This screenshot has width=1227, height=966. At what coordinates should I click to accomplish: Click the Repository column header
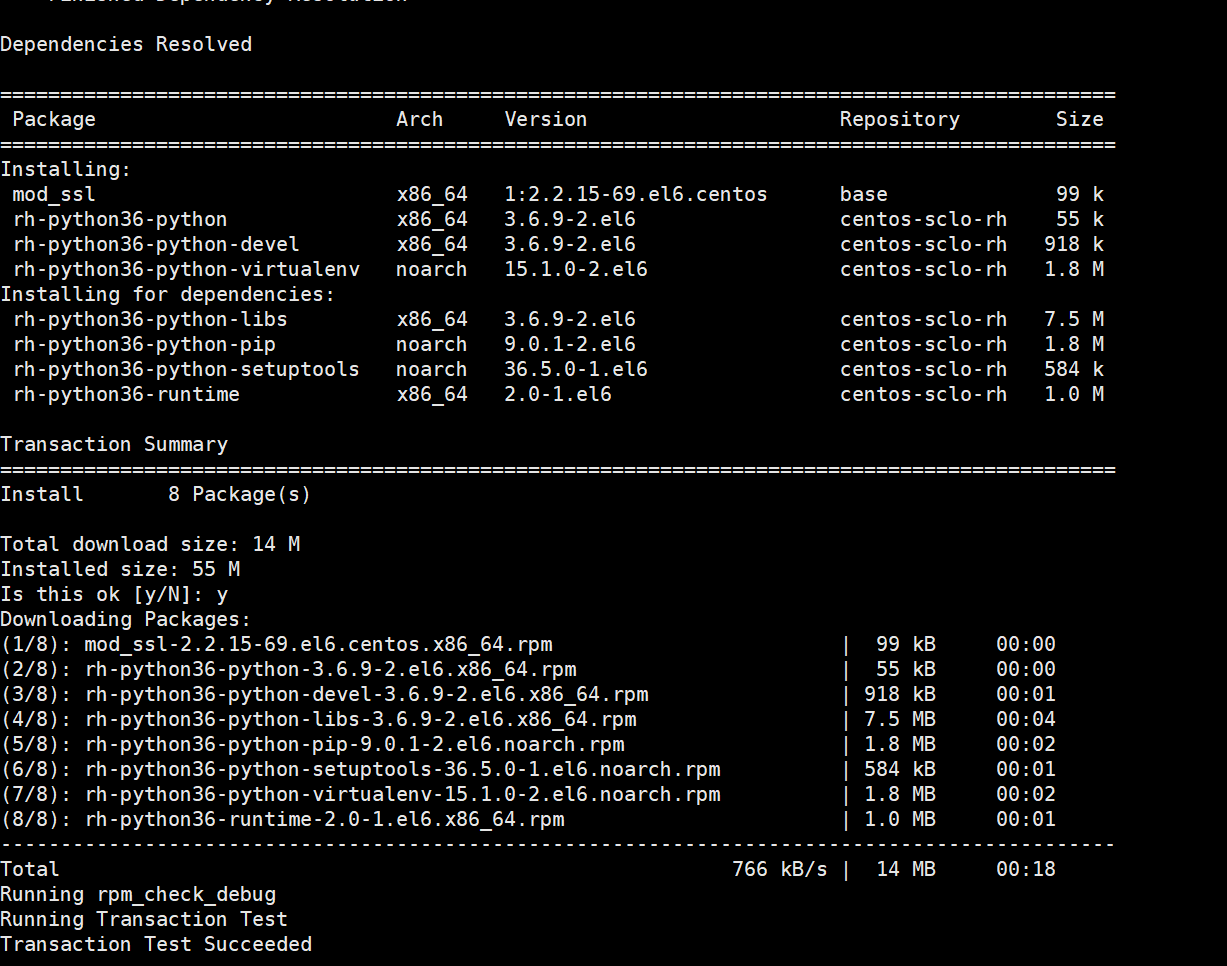[900, 119]
